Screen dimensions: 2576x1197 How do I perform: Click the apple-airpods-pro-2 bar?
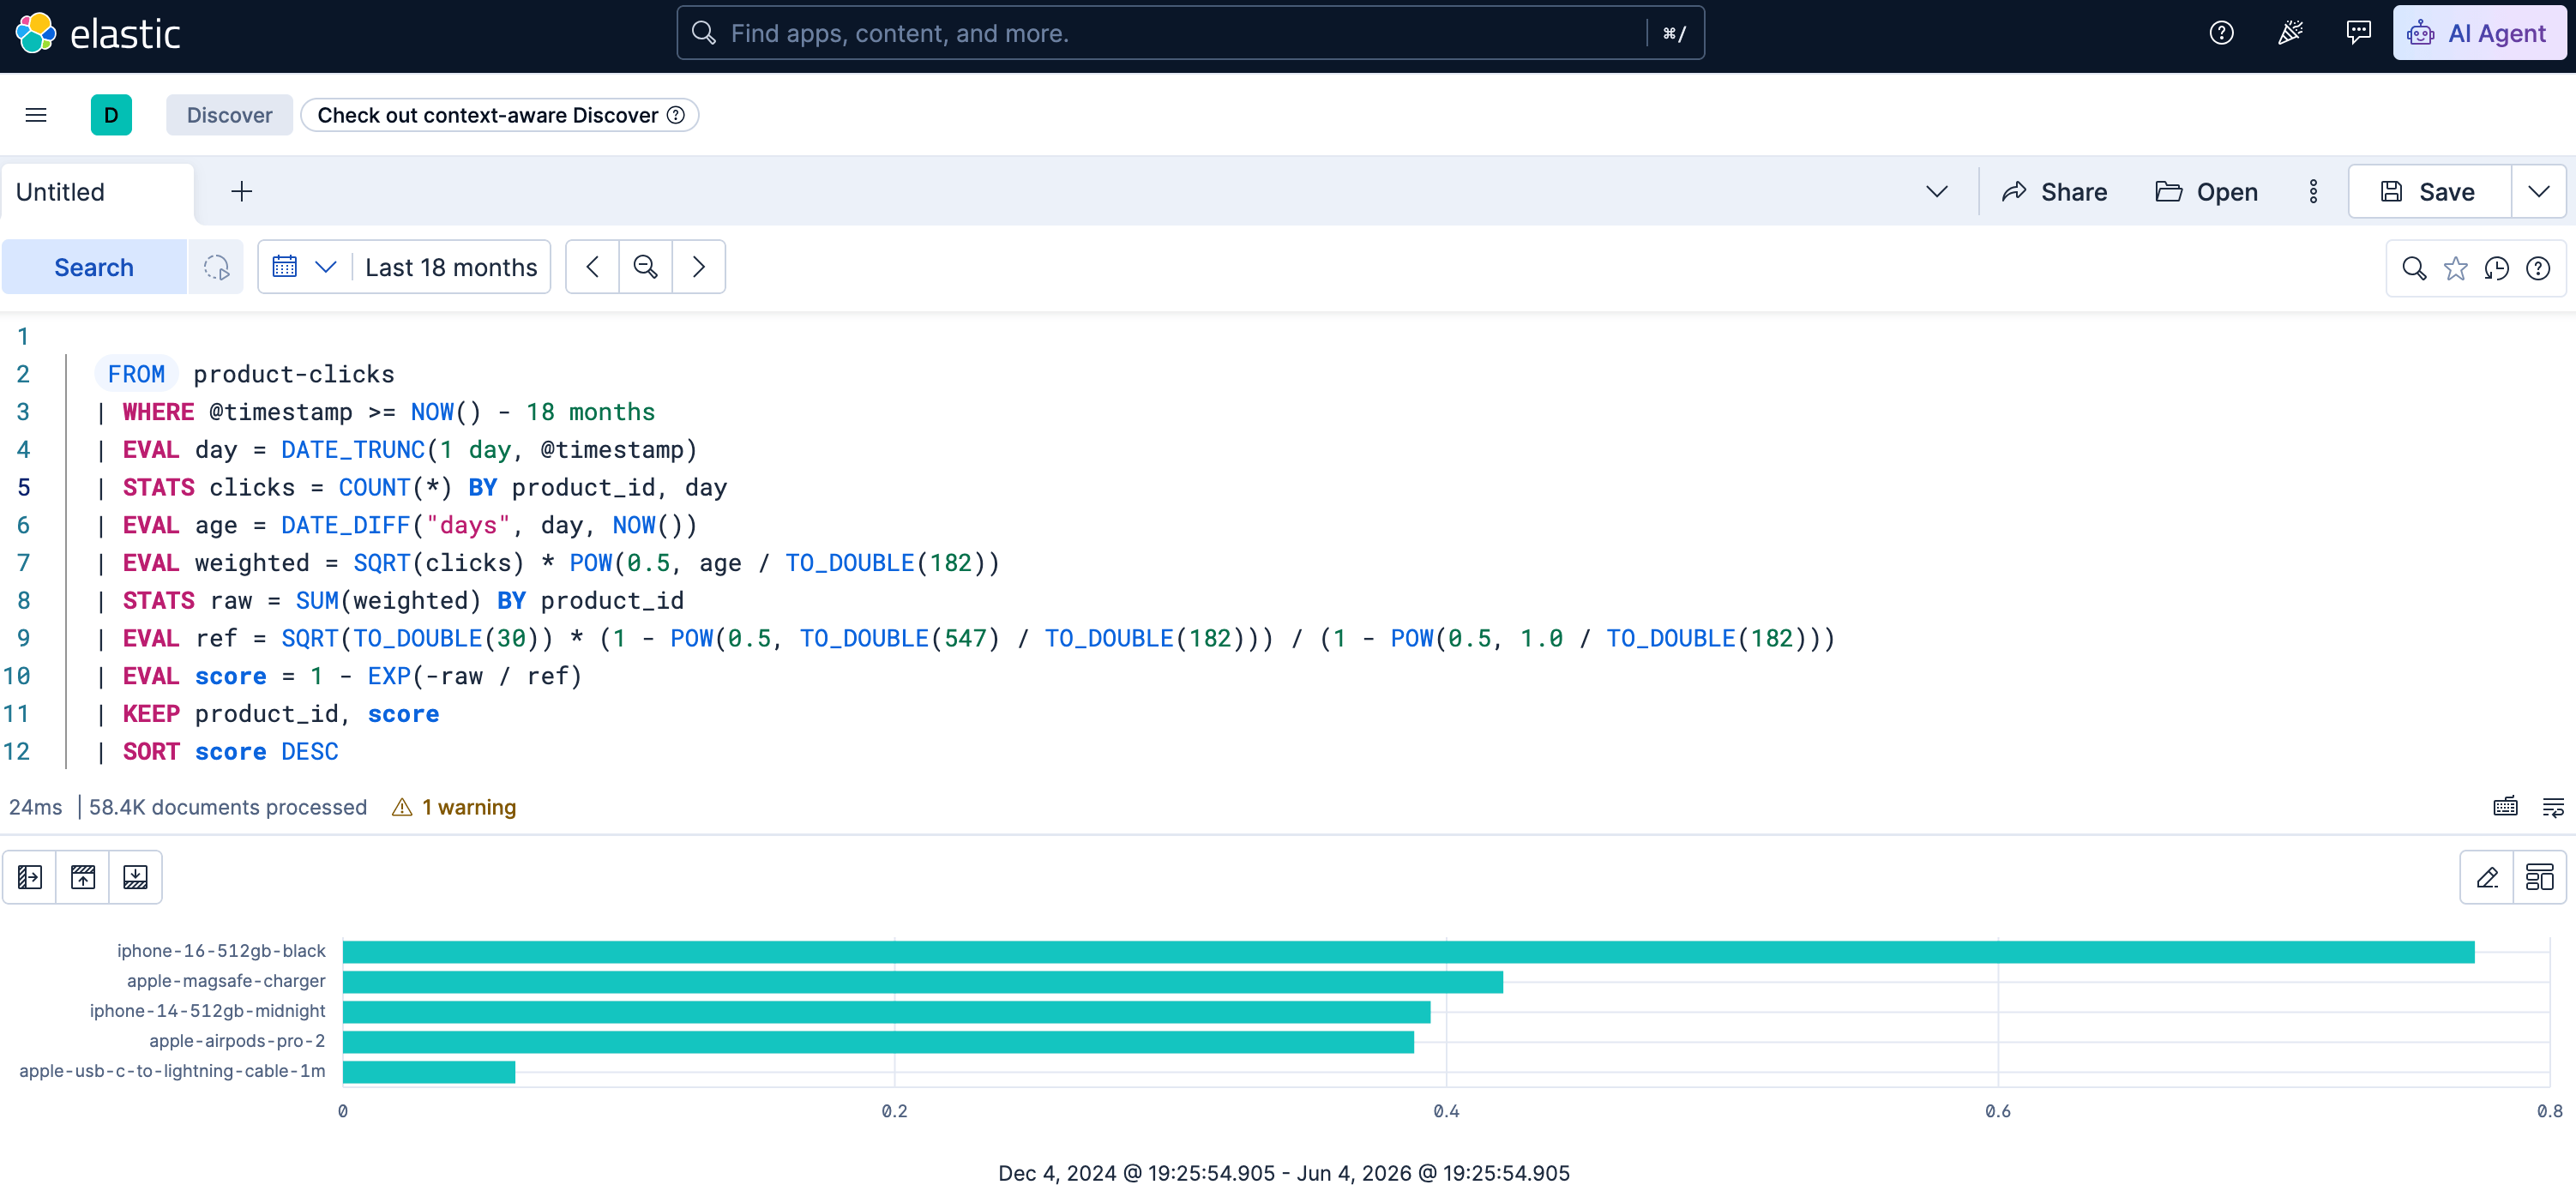(x=878, y=1041)
